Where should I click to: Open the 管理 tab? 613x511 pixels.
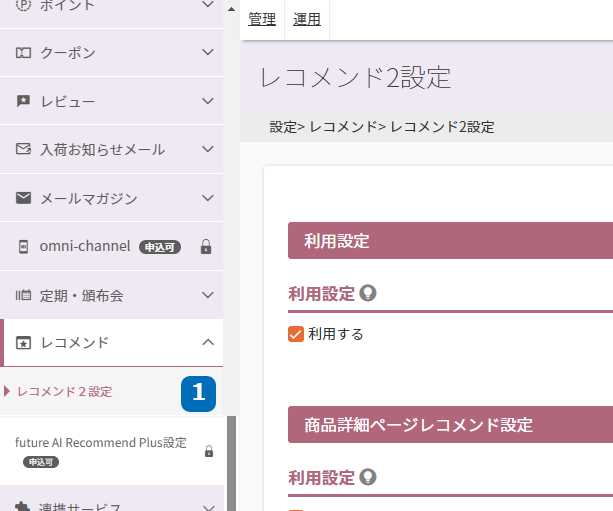click(x=262, y=19)
